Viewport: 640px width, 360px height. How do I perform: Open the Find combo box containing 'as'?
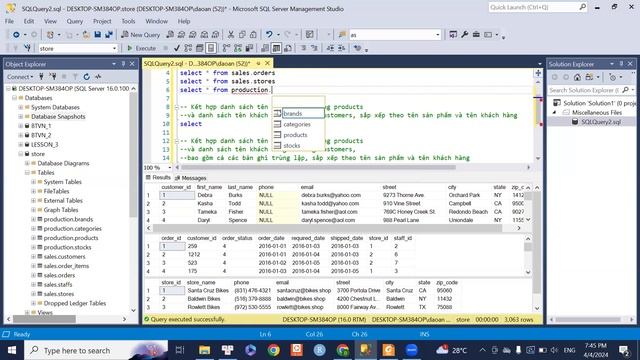[x=438, y=35]
